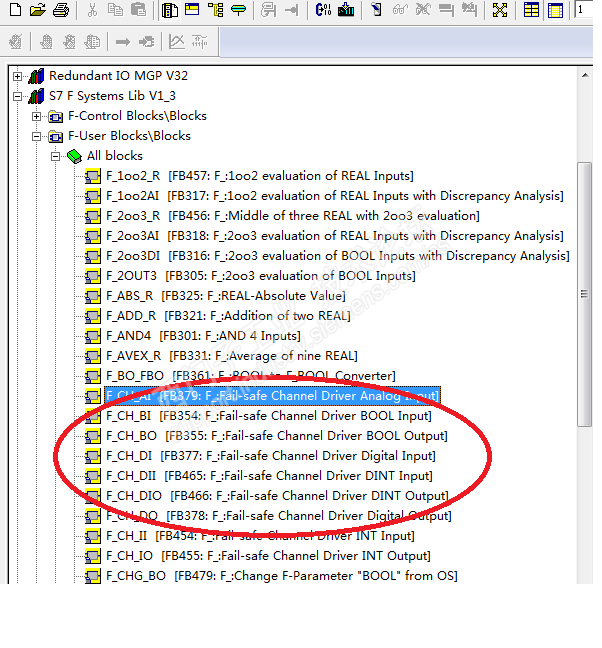Select block F_2oo3_R FB456
This screenshot has width=602, height=648.
click(x=293, y=216)
